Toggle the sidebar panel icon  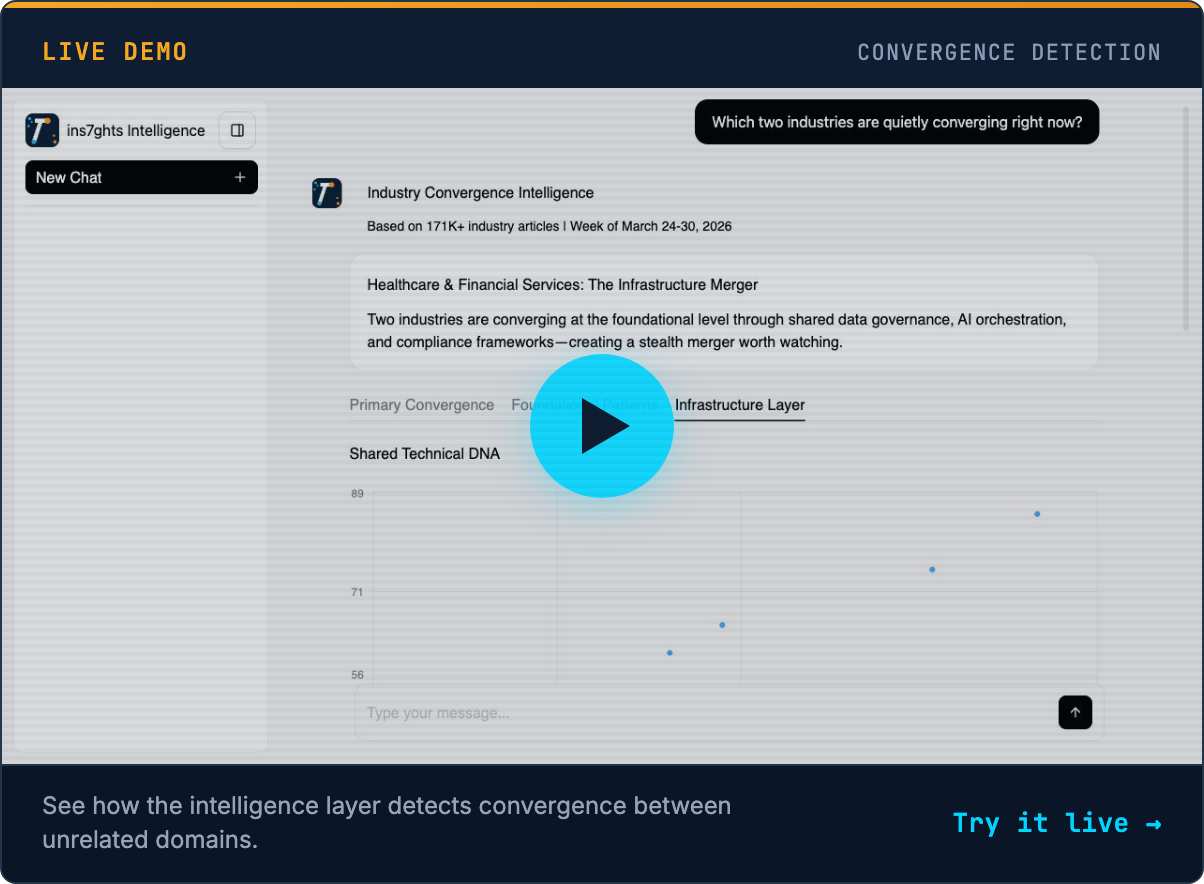coord(237,130)
